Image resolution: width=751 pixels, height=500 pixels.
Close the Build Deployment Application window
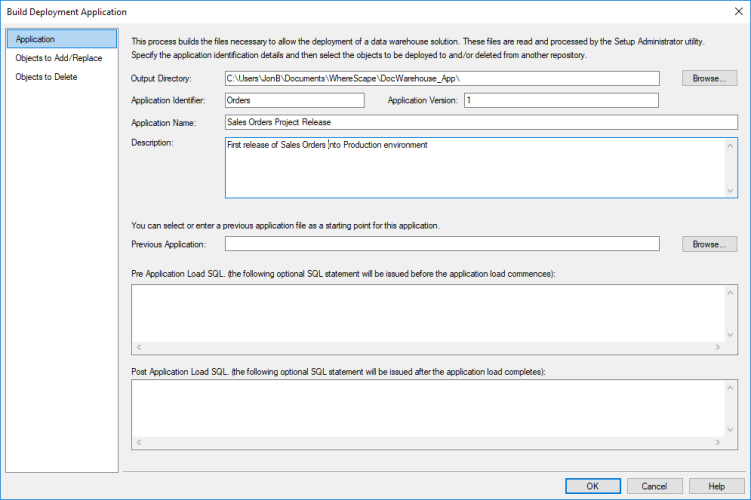739,11
